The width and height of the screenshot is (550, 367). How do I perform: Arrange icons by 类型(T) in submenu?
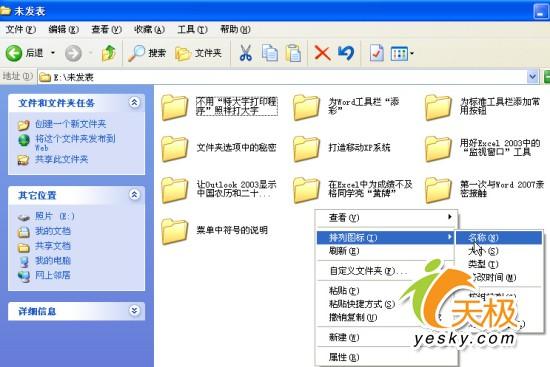click(499, 264)
